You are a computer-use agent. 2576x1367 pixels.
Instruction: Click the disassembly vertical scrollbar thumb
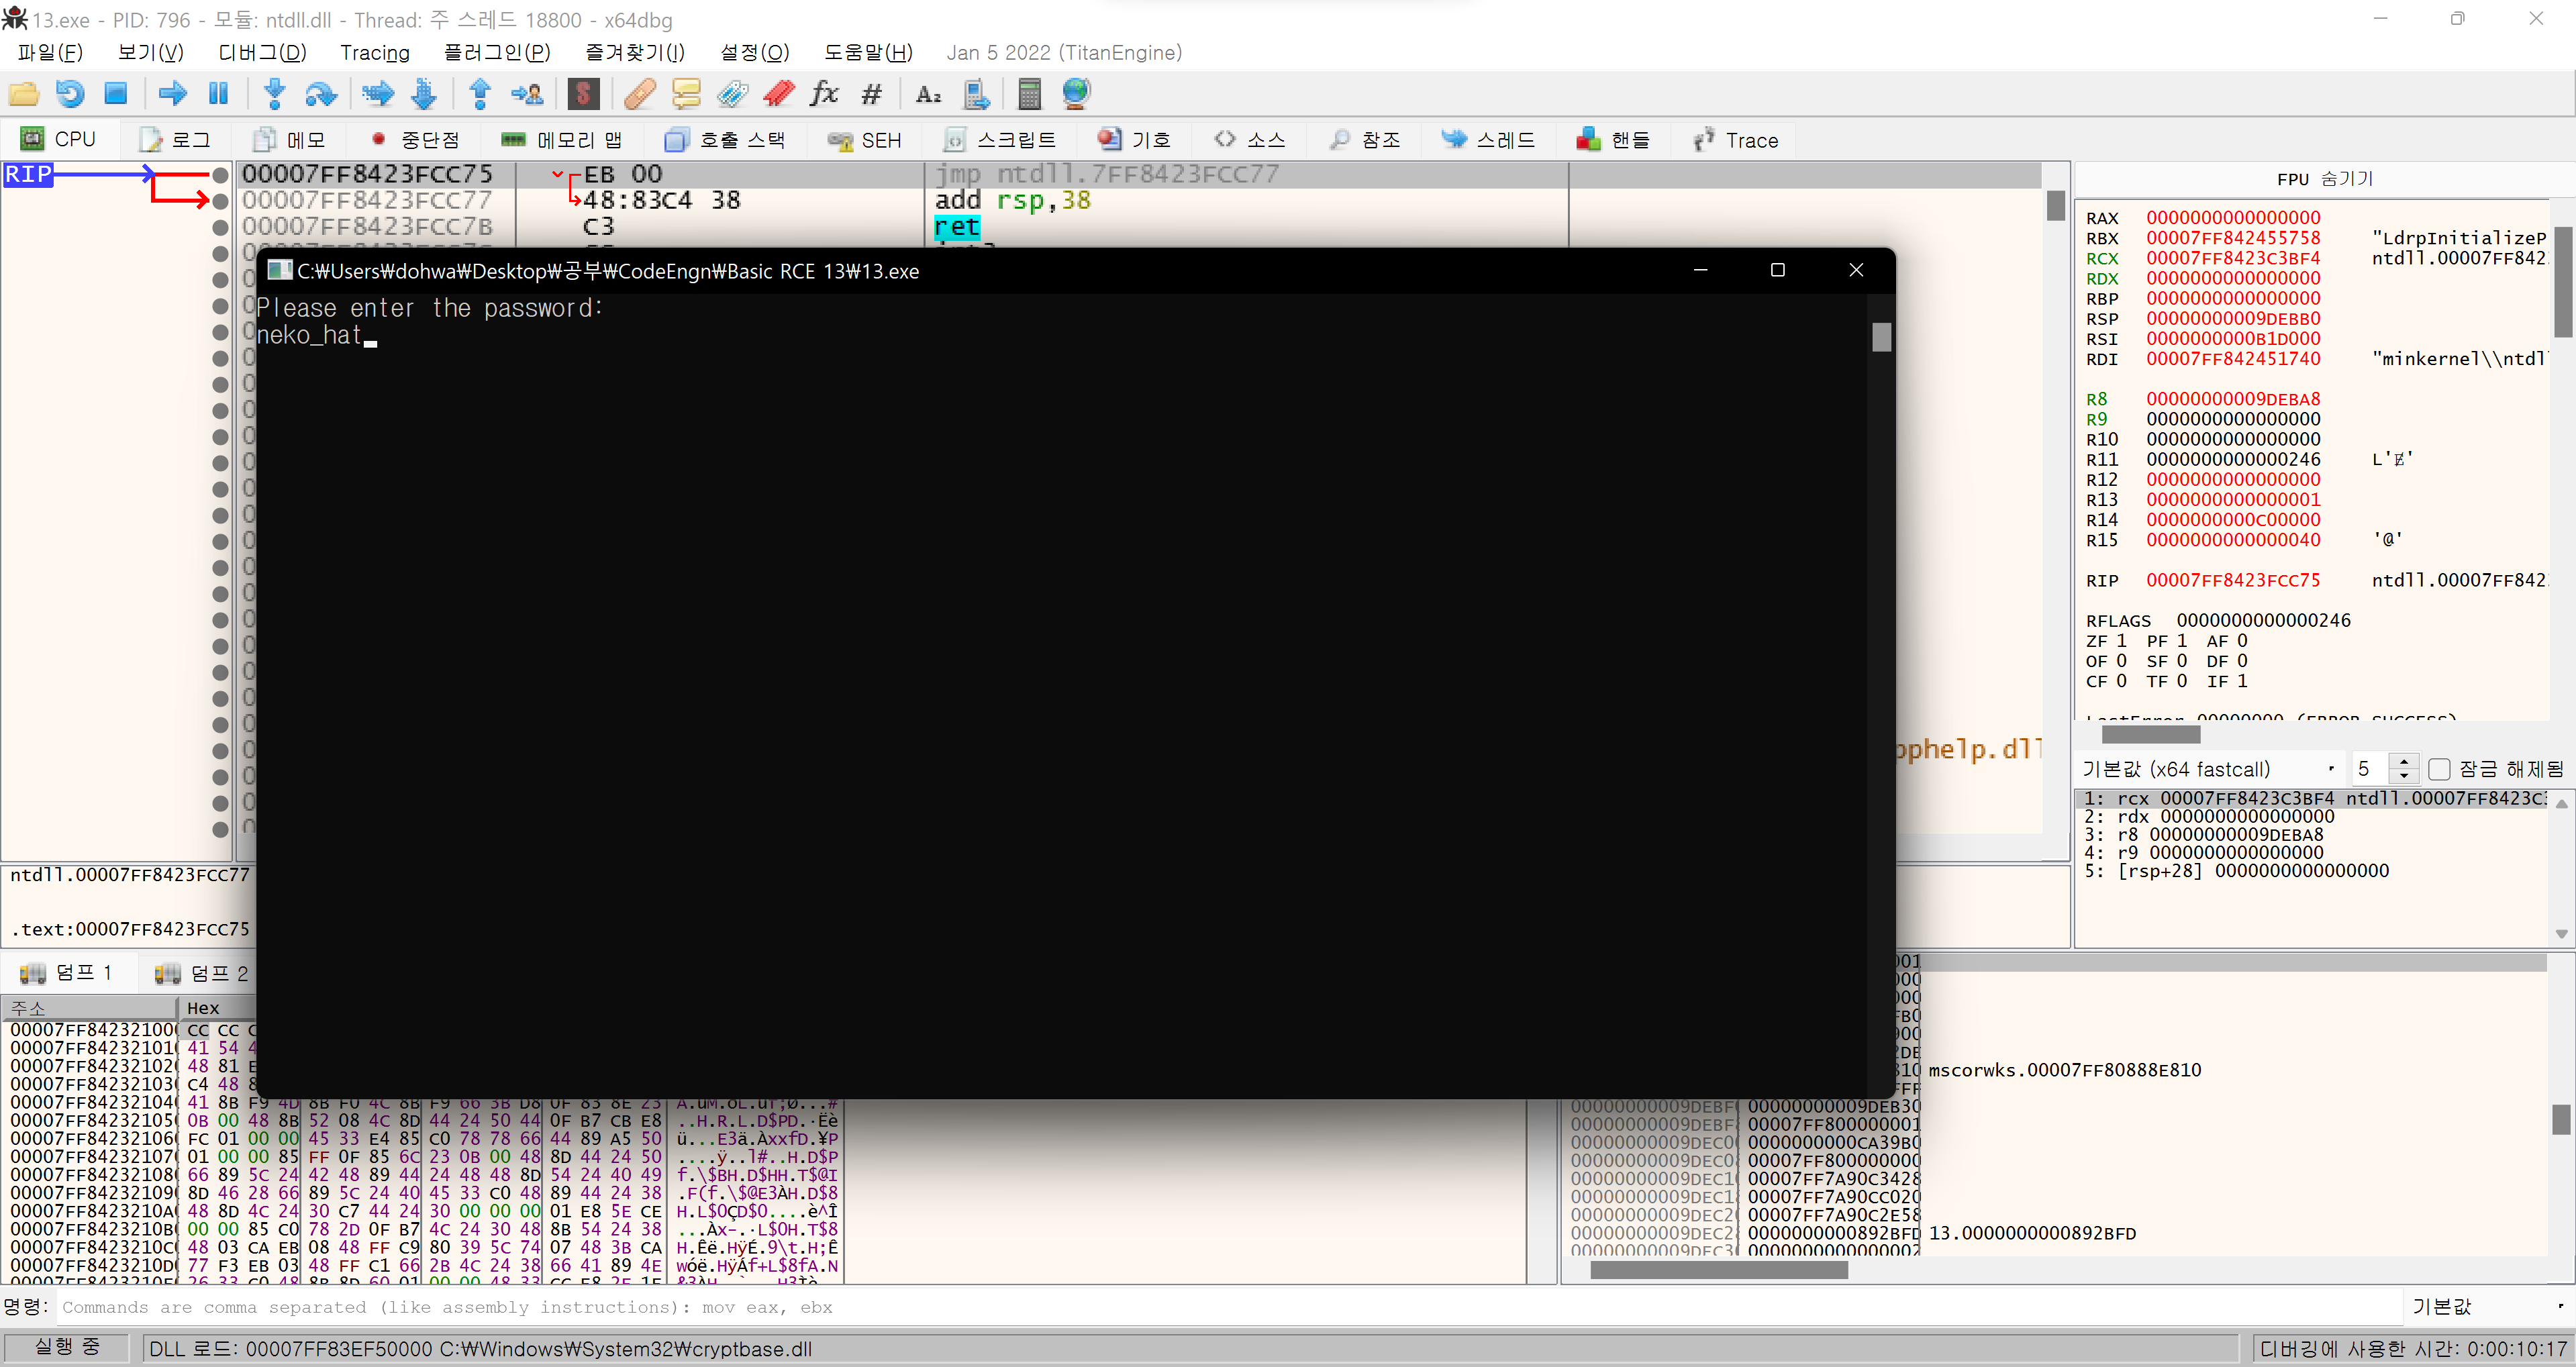[2055, 205]
